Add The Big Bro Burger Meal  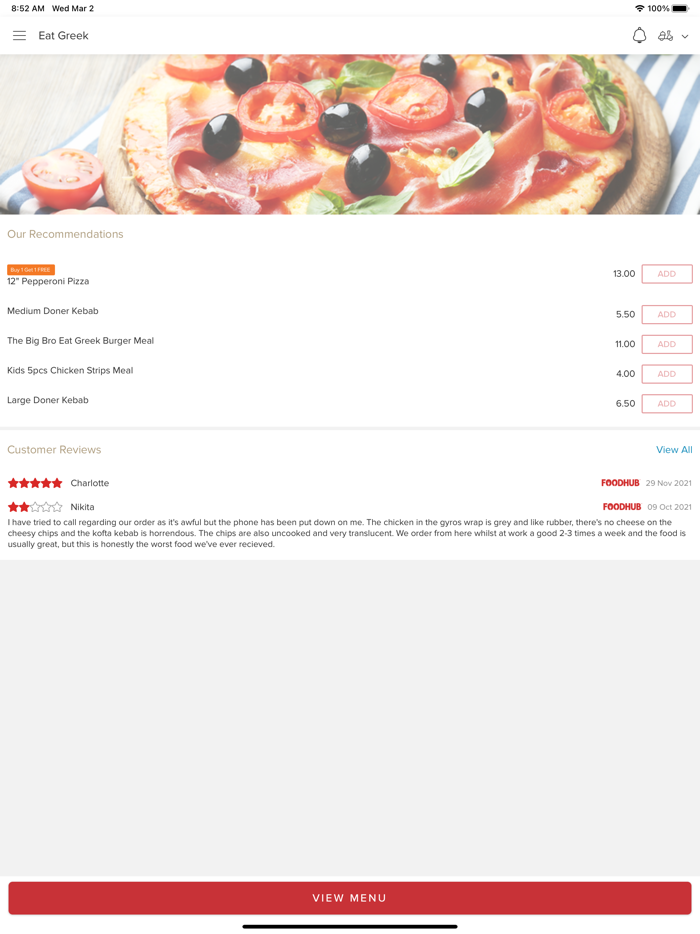pos(667,344)
